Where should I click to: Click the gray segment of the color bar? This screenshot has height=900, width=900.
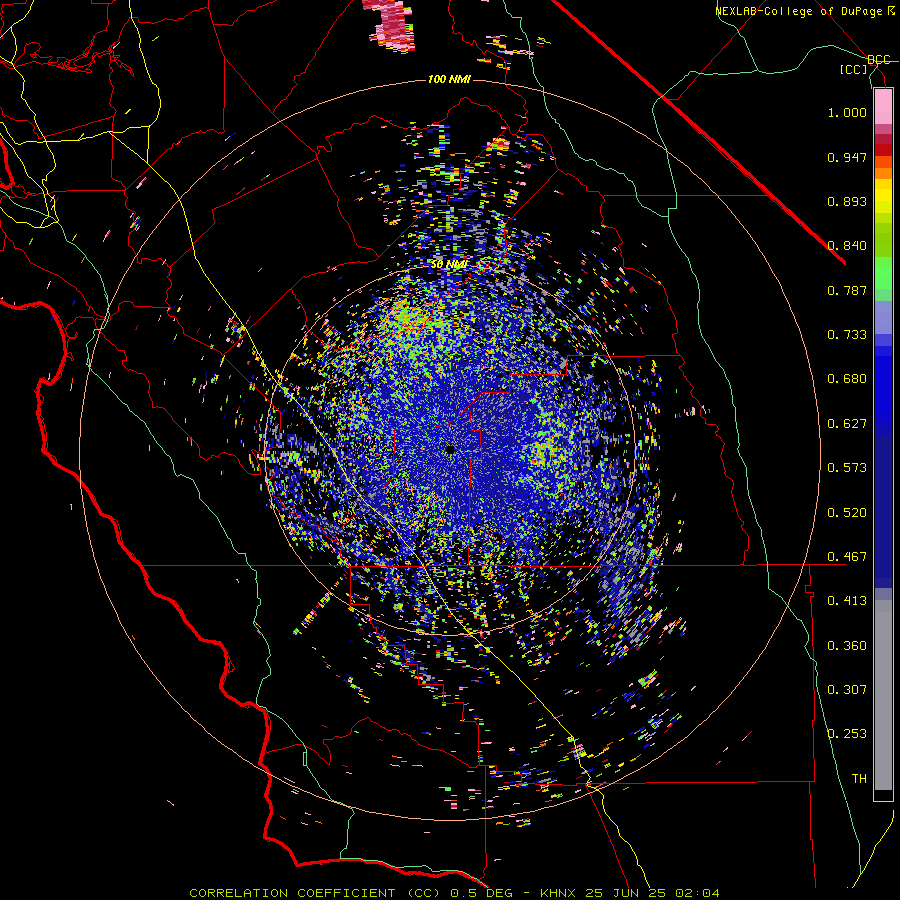coord(883,695)
